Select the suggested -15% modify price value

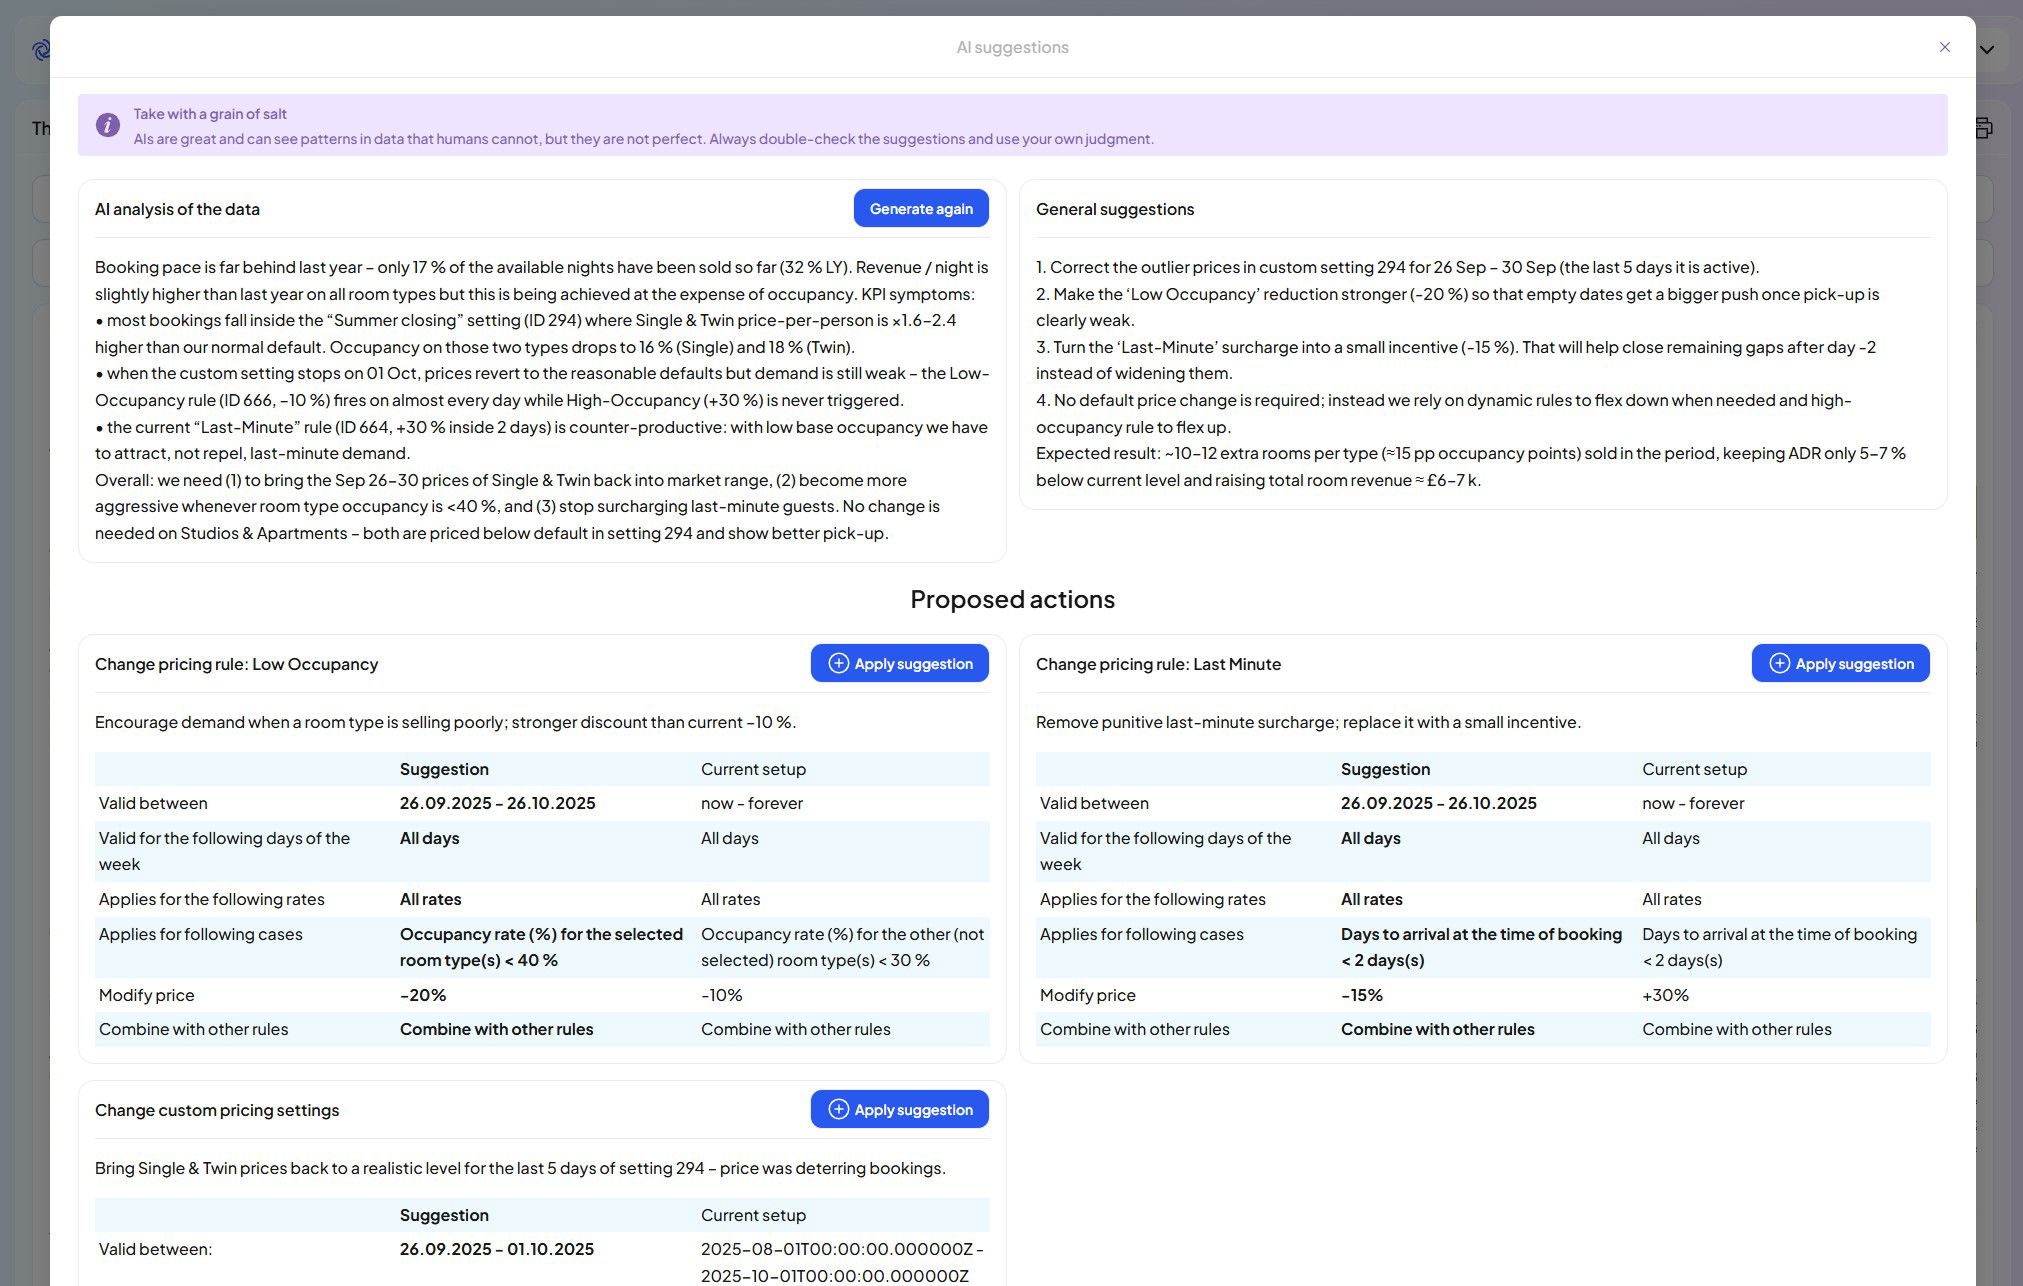click(1361, 995)
